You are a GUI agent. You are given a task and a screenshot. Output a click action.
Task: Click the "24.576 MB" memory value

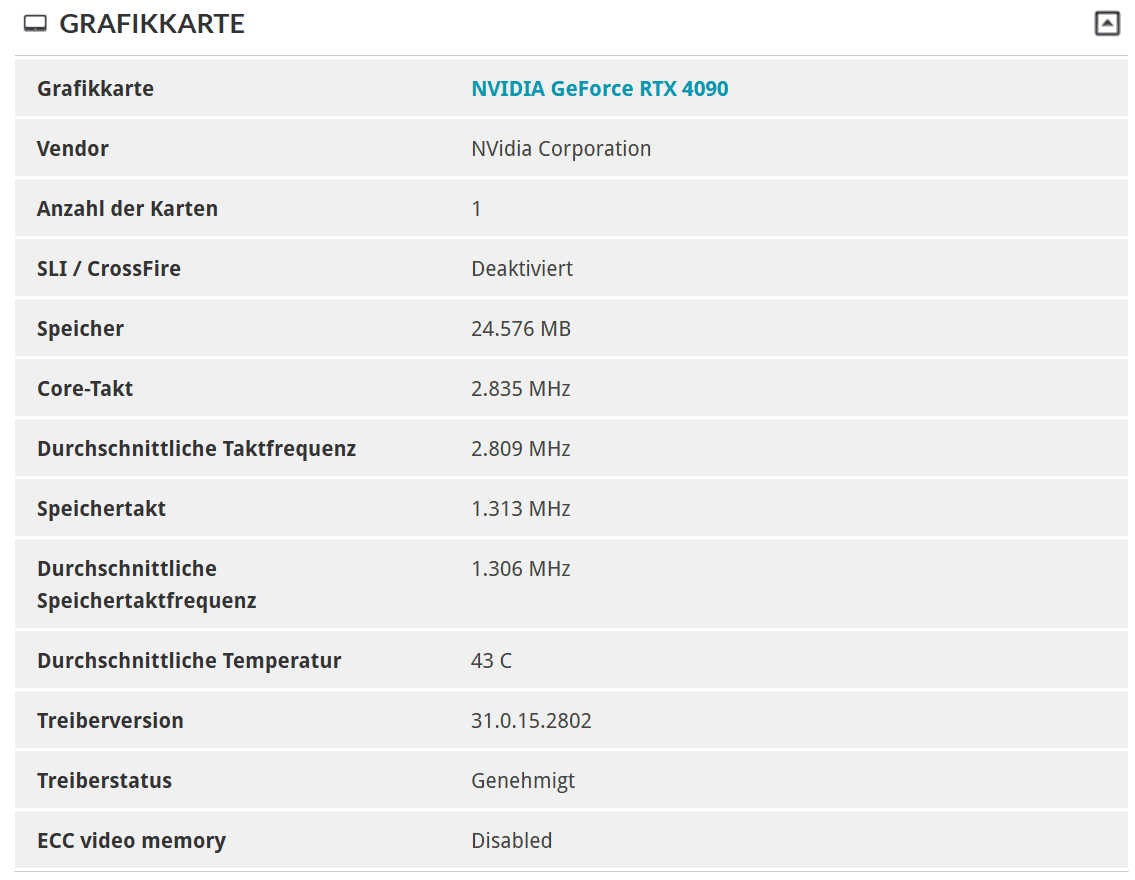coord(521,329)
